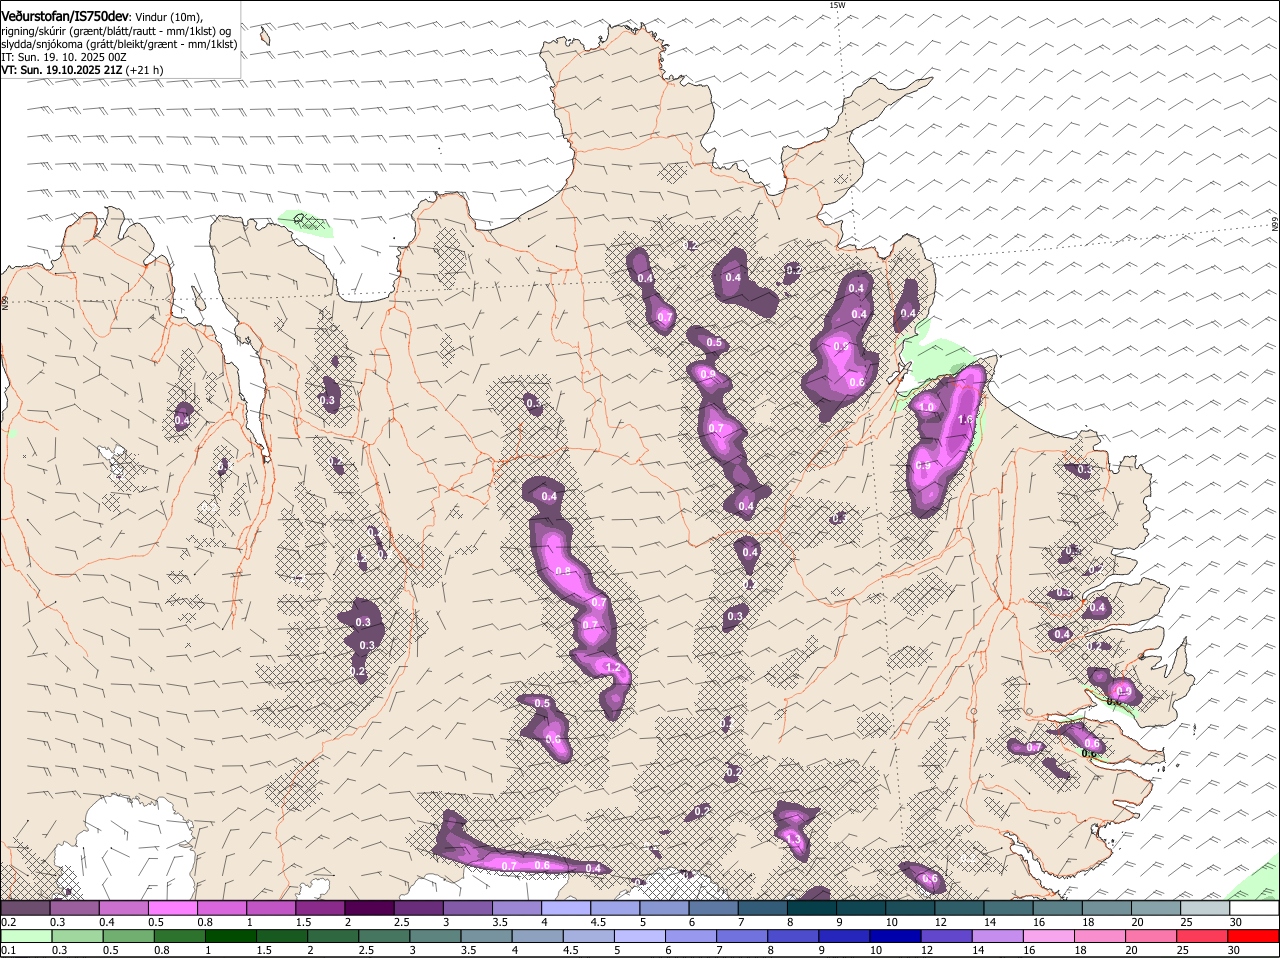The height and width of the screenshot is (958, 1280).
Task: Click the Veðurstofan/IS750dev title text
Action: click(x=65, y=16)
